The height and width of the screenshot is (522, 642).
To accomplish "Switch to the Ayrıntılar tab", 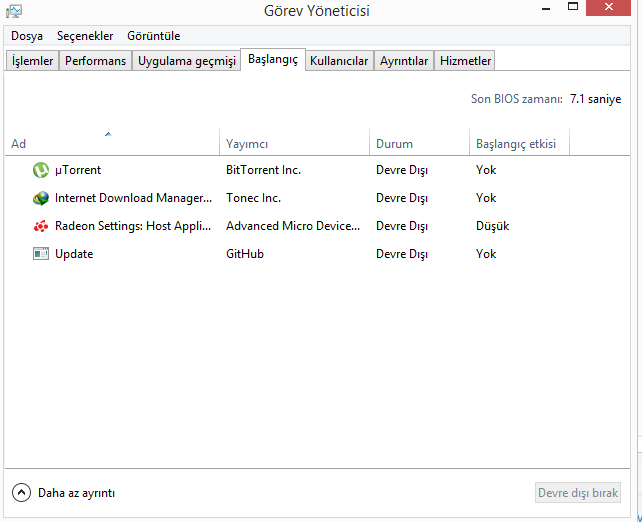I will coord(404,61).
